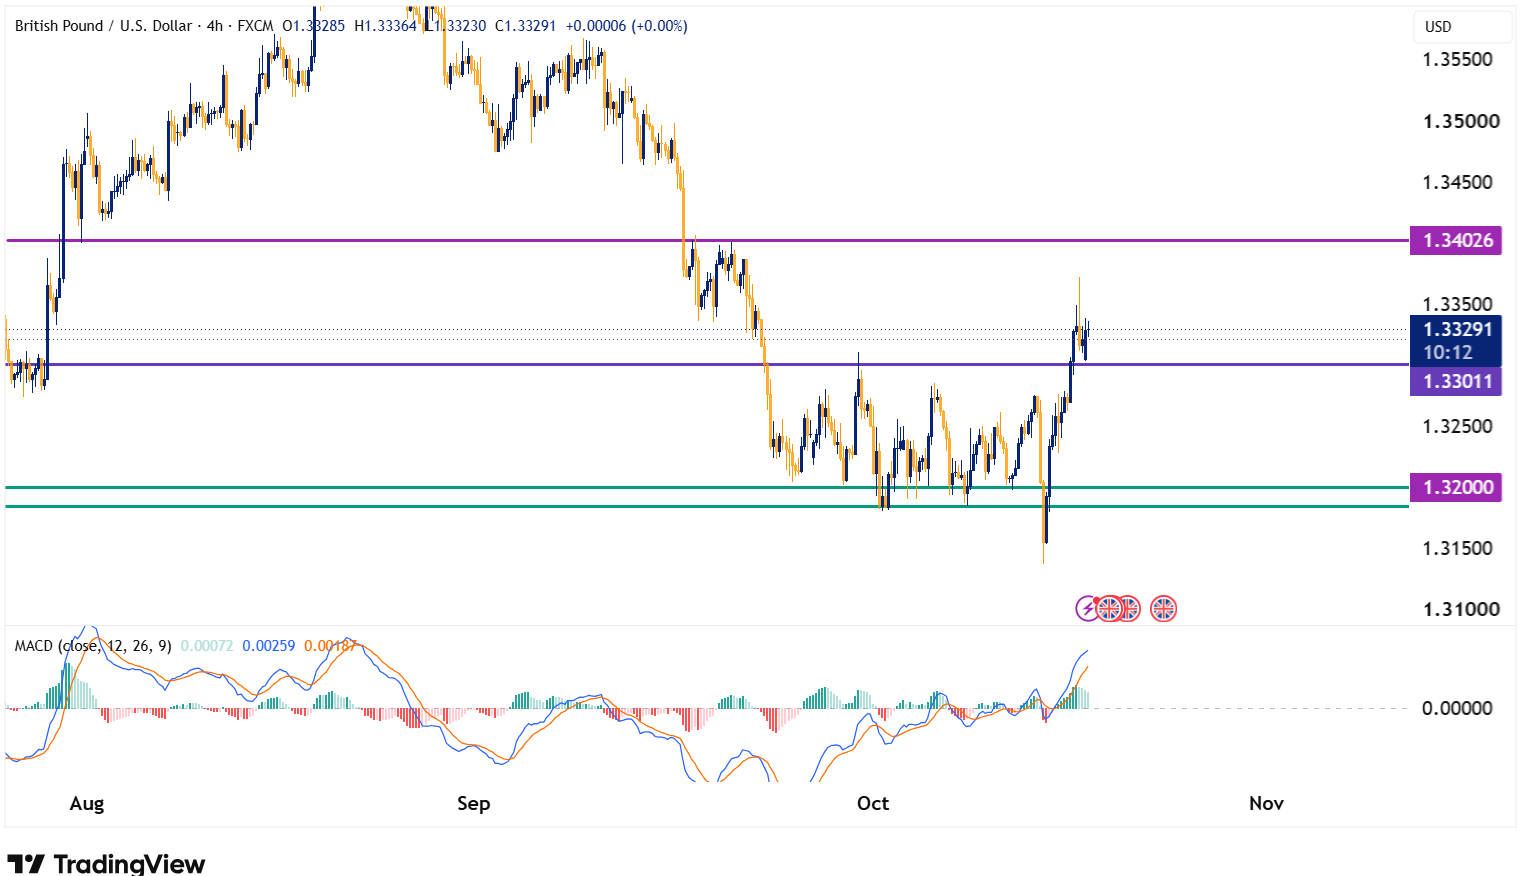The image size is (1529, 876).
Task: Open the USD currency selector
Action: [x=1462, y=27]
